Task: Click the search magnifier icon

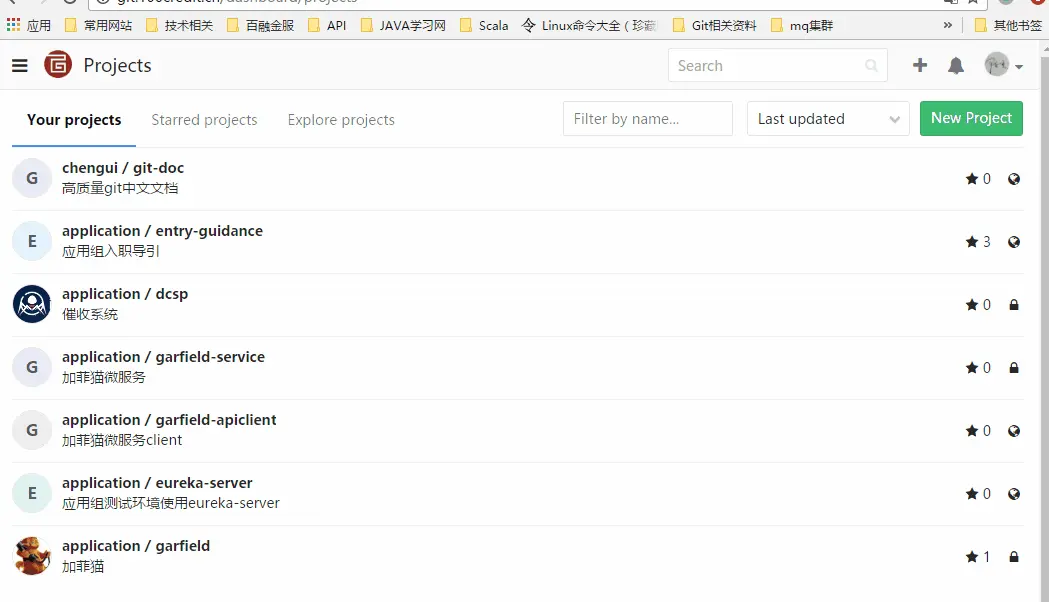Action: [871, 66]
